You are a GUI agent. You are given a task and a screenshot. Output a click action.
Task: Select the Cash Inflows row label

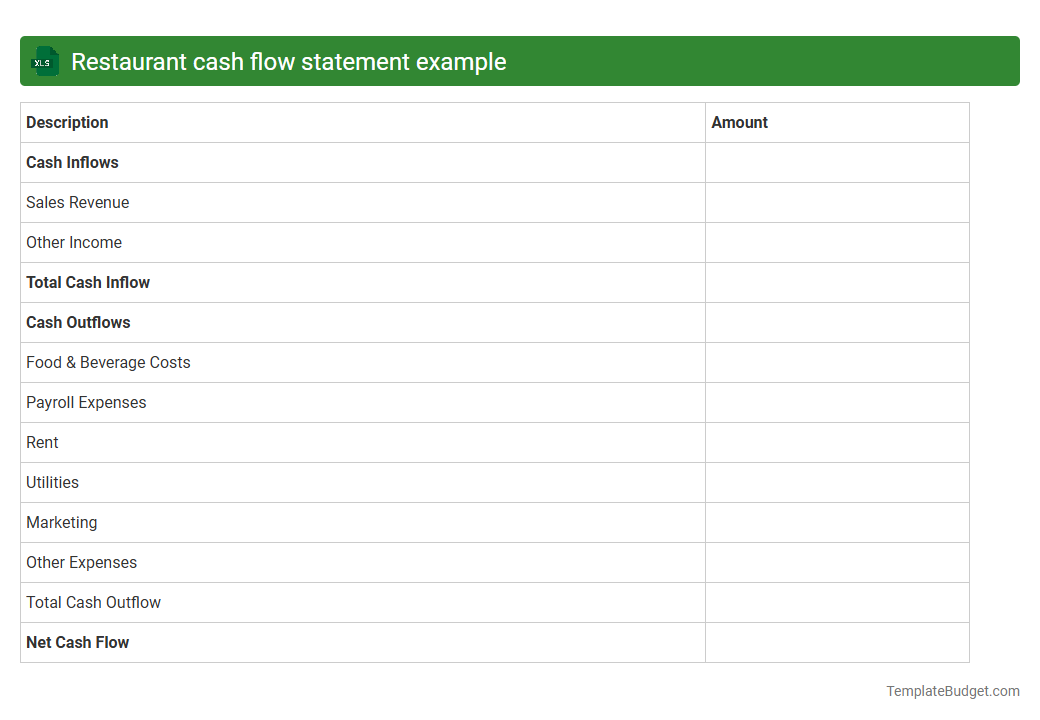[x=72, y=162]
